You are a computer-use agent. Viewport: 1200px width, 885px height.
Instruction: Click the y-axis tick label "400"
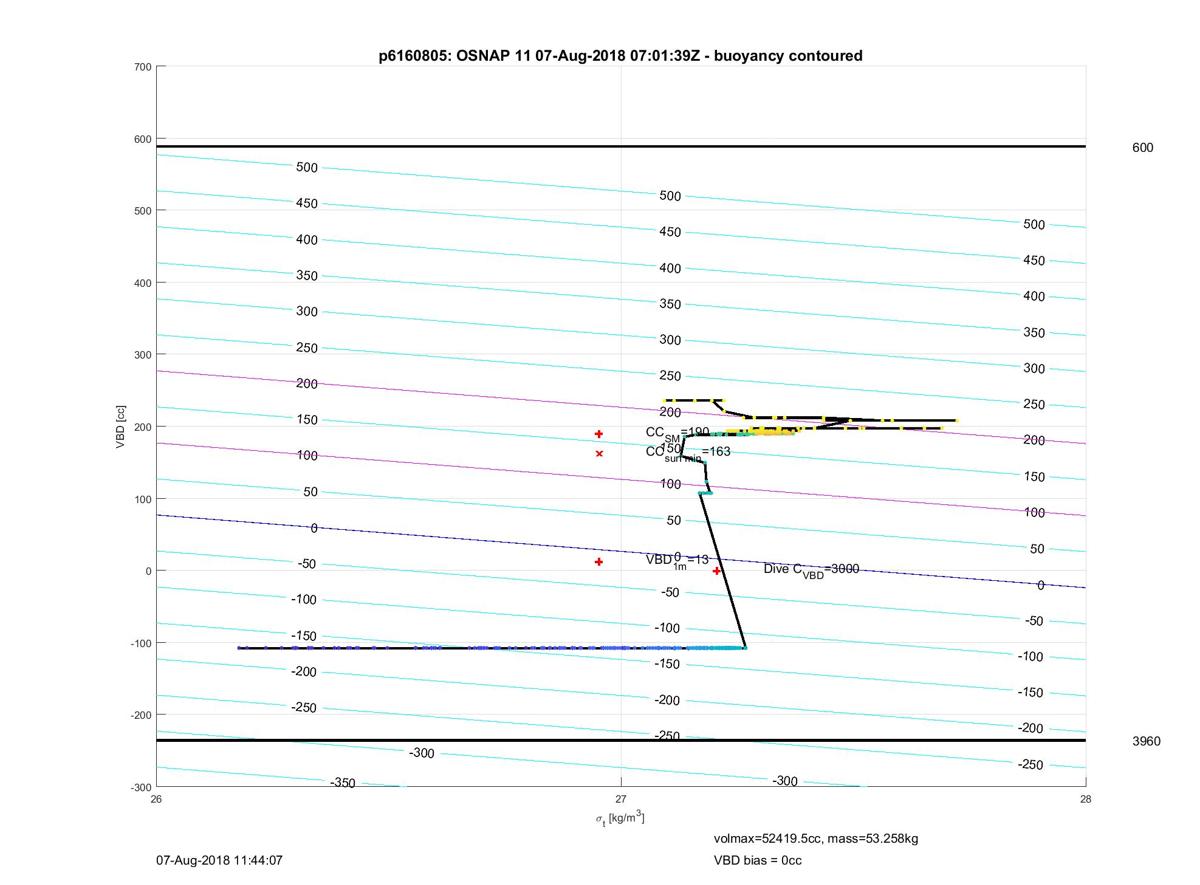tap(142, 283)
